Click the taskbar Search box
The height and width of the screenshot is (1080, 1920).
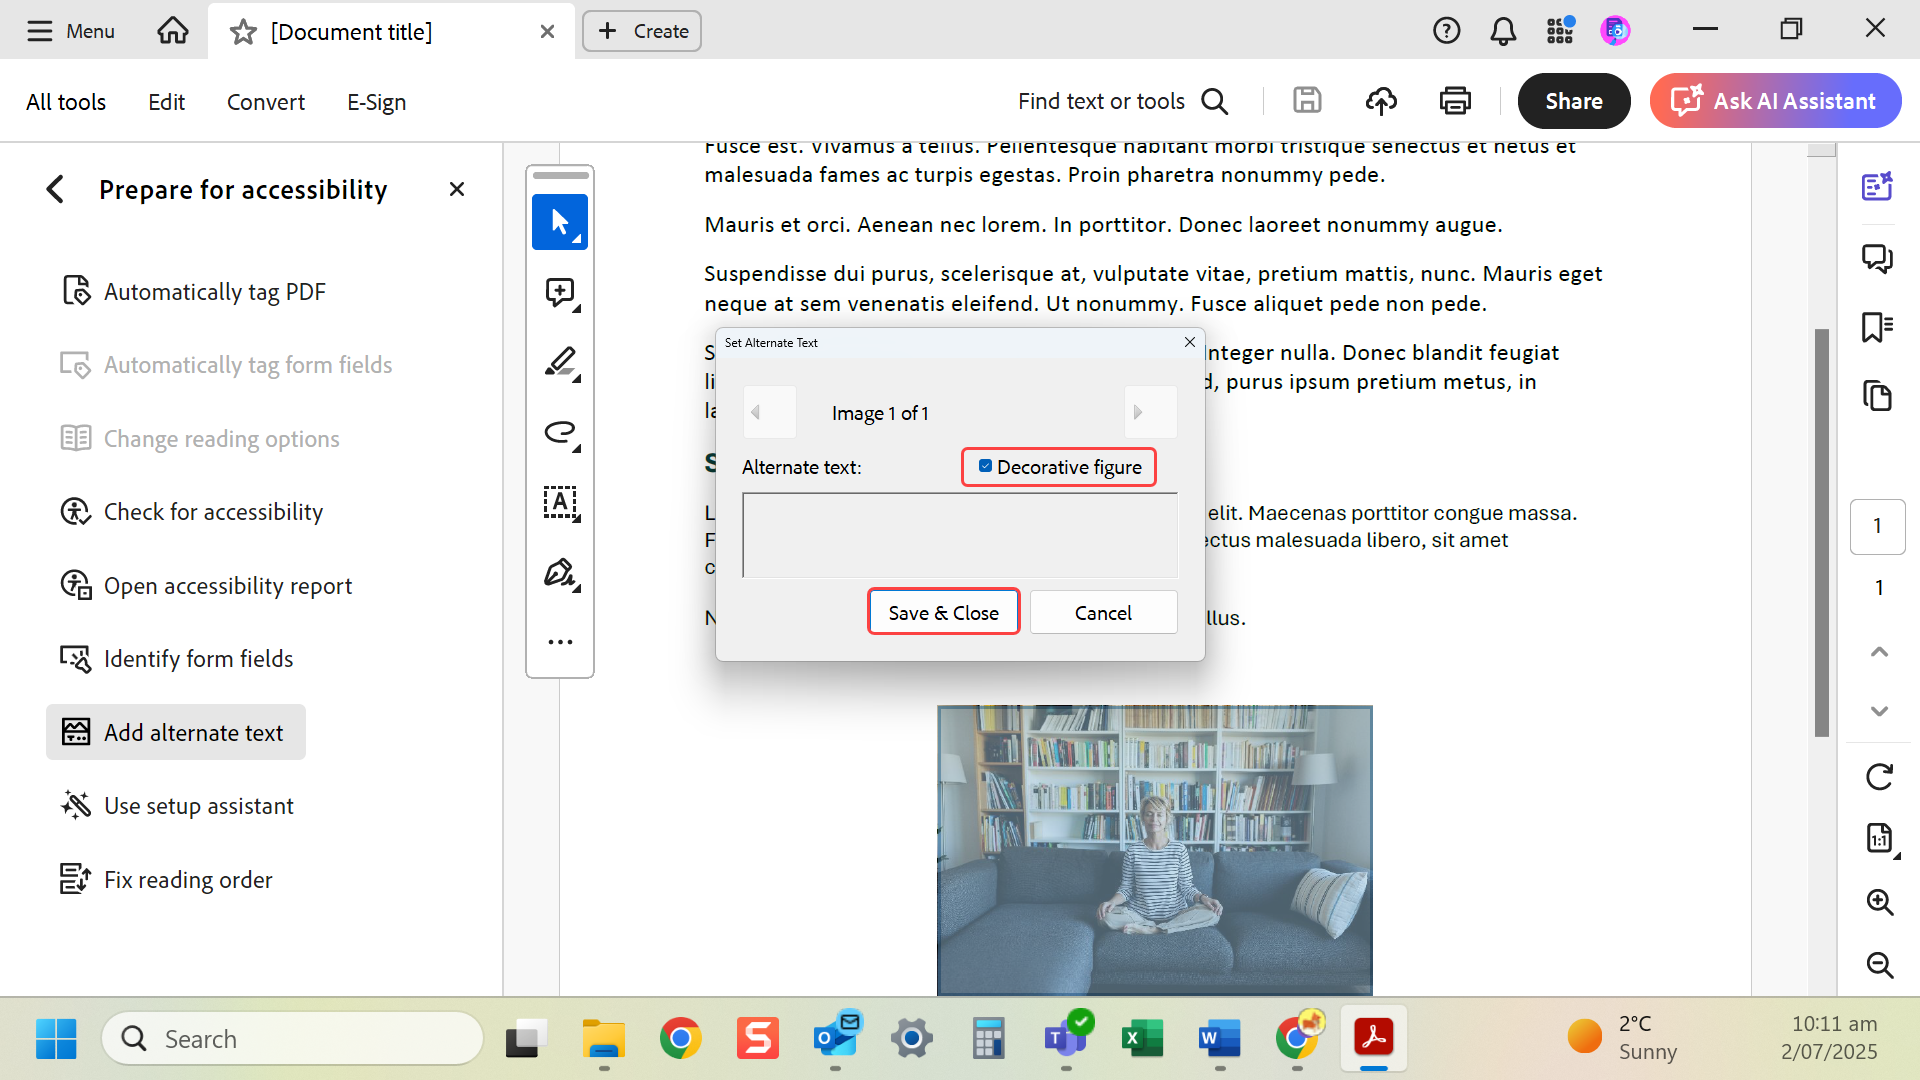pyautogui.click(x=293, y=1039)
